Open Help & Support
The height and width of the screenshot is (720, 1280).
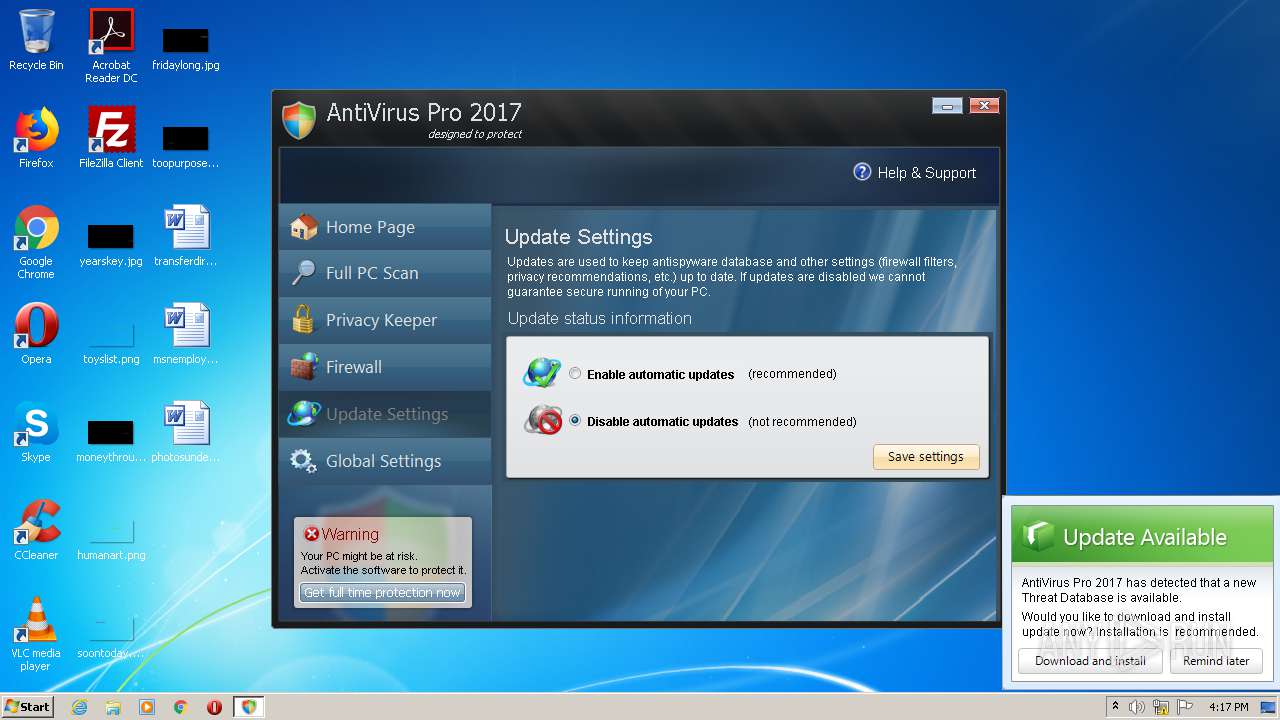pyautogui.click(x=914, y=173)
